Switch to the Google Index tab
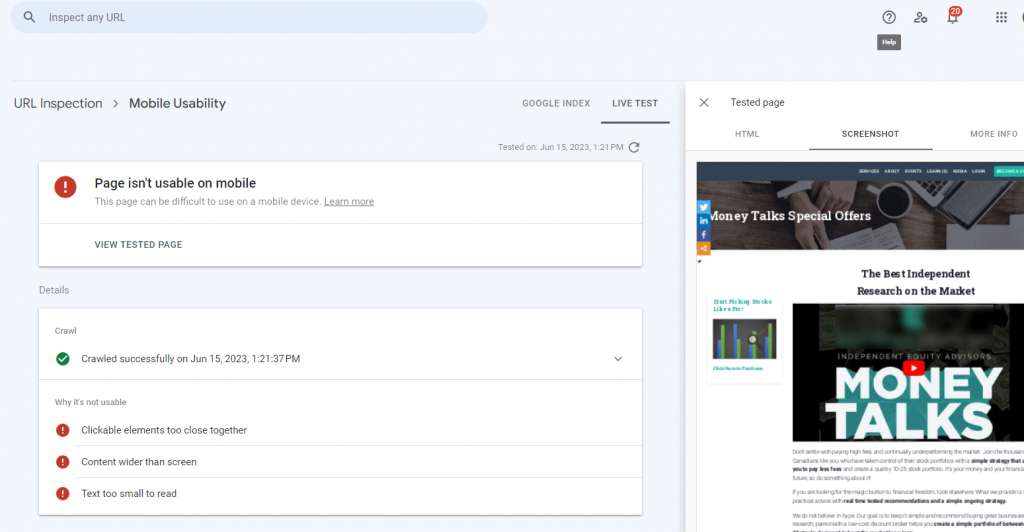The width and height of the screenshot is (1024, 532). [556, 103]
